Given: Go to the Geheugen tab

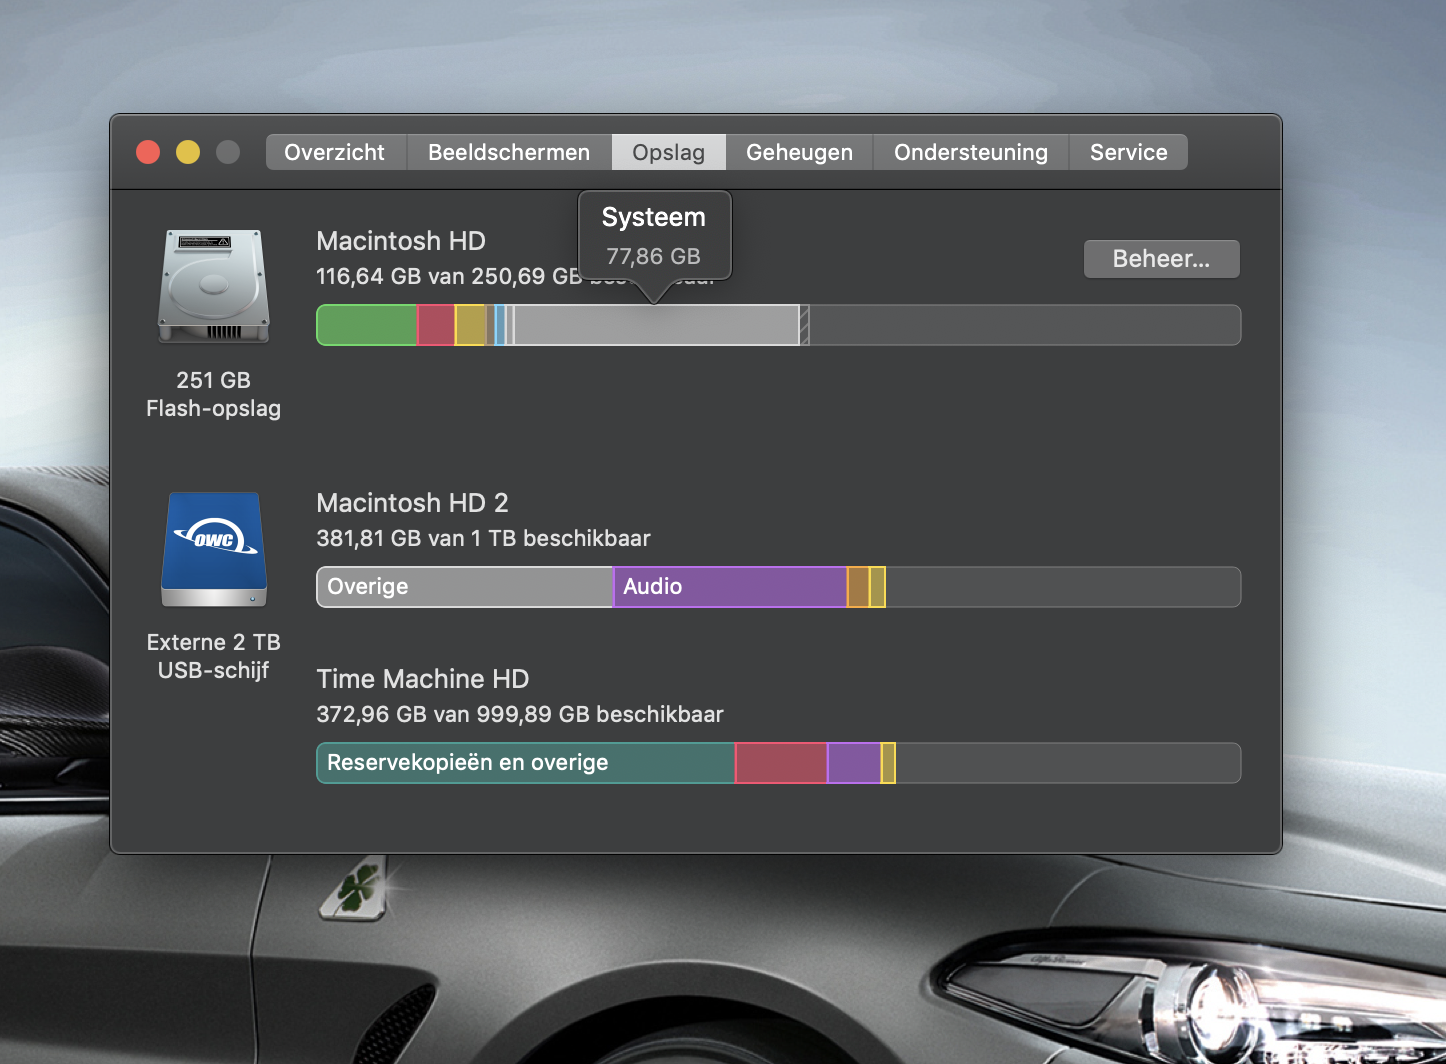Looking at the screenshot, I should coord(799,152).
